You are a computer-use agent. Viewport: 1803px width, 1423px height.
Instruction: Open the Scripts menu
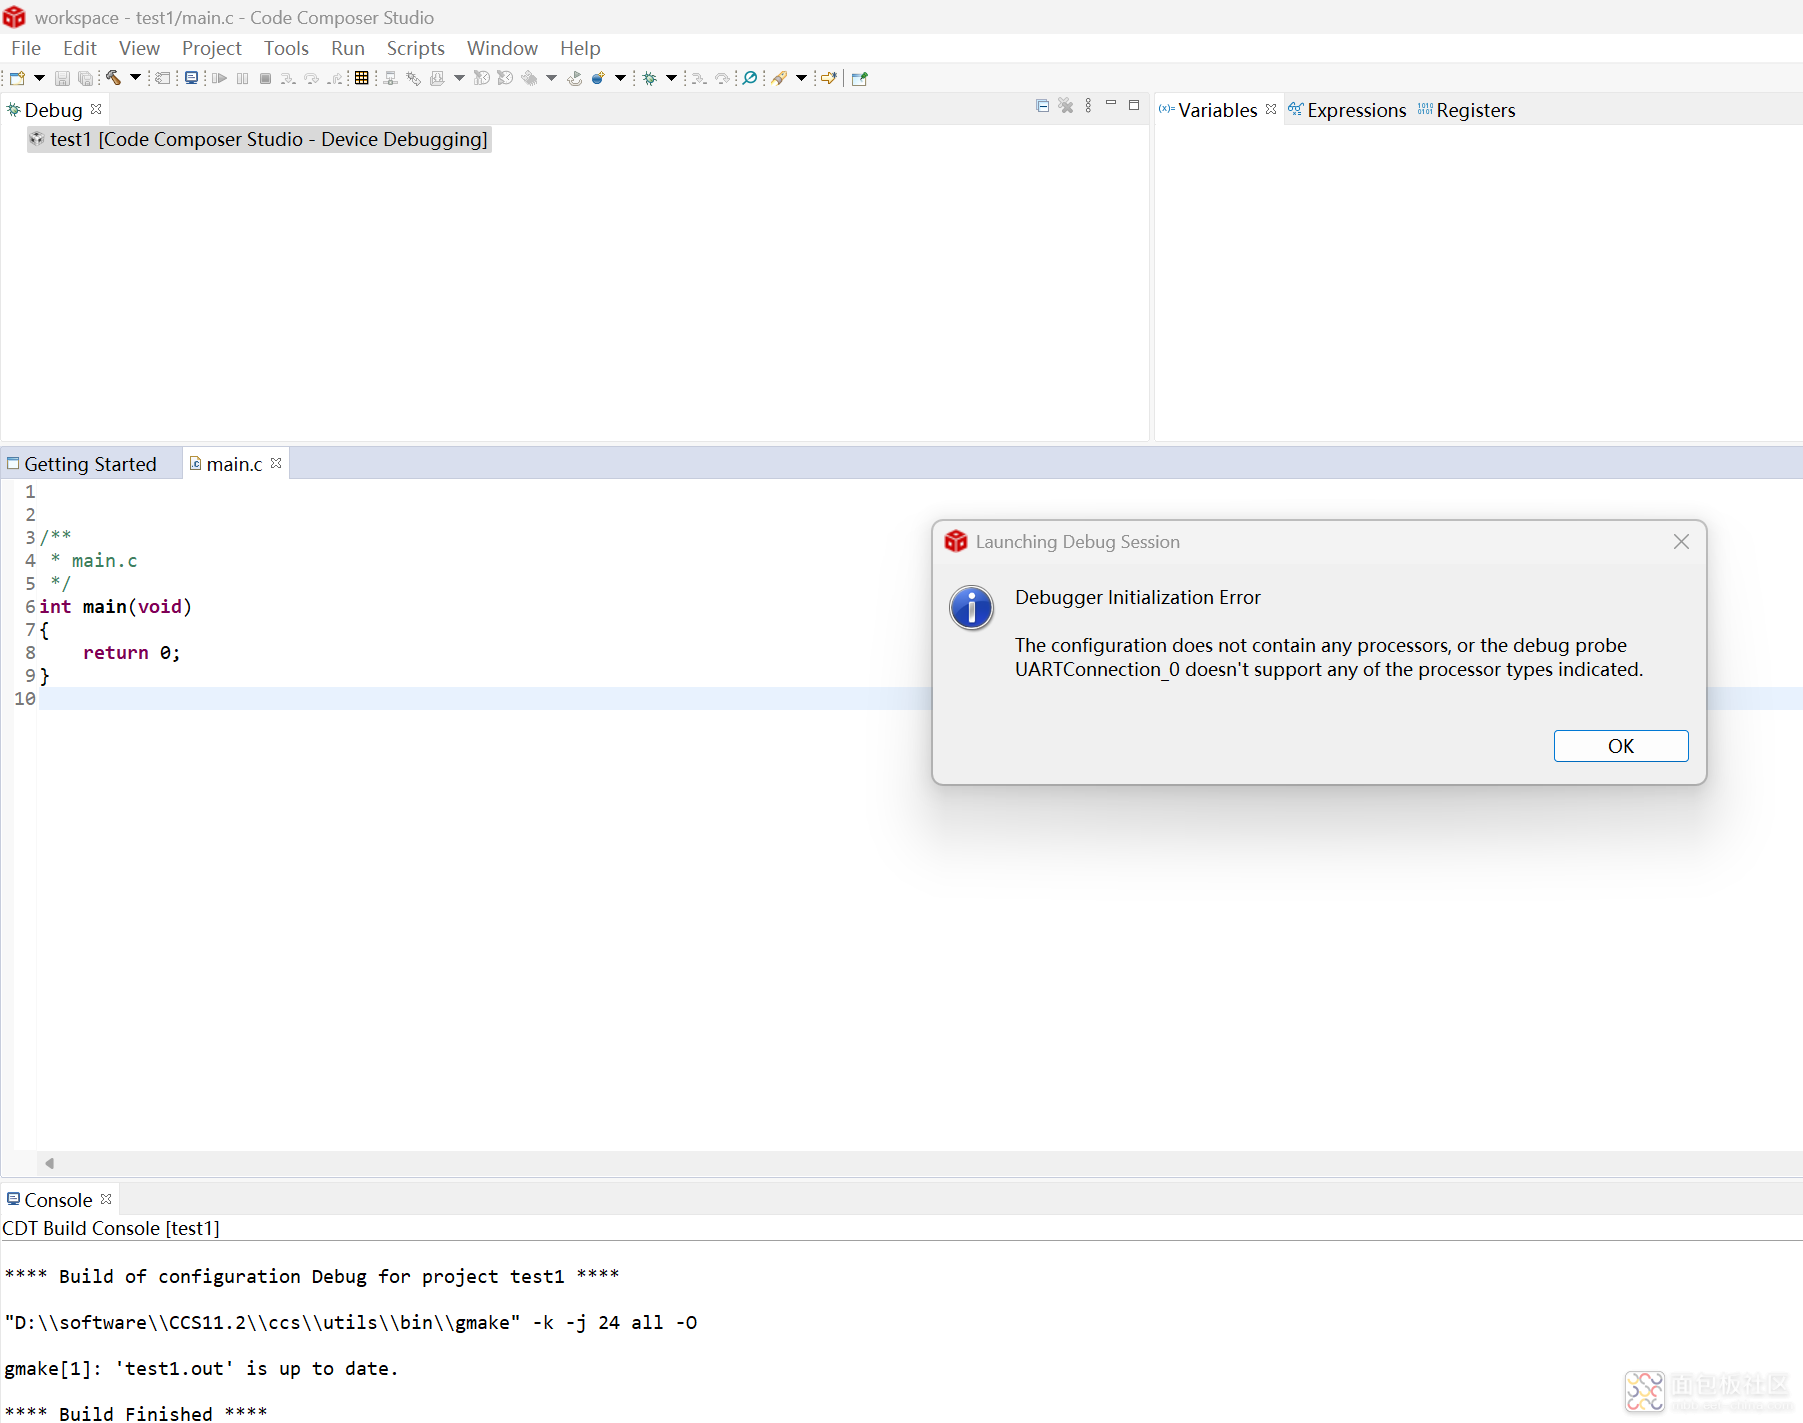(x=416, y=48)
